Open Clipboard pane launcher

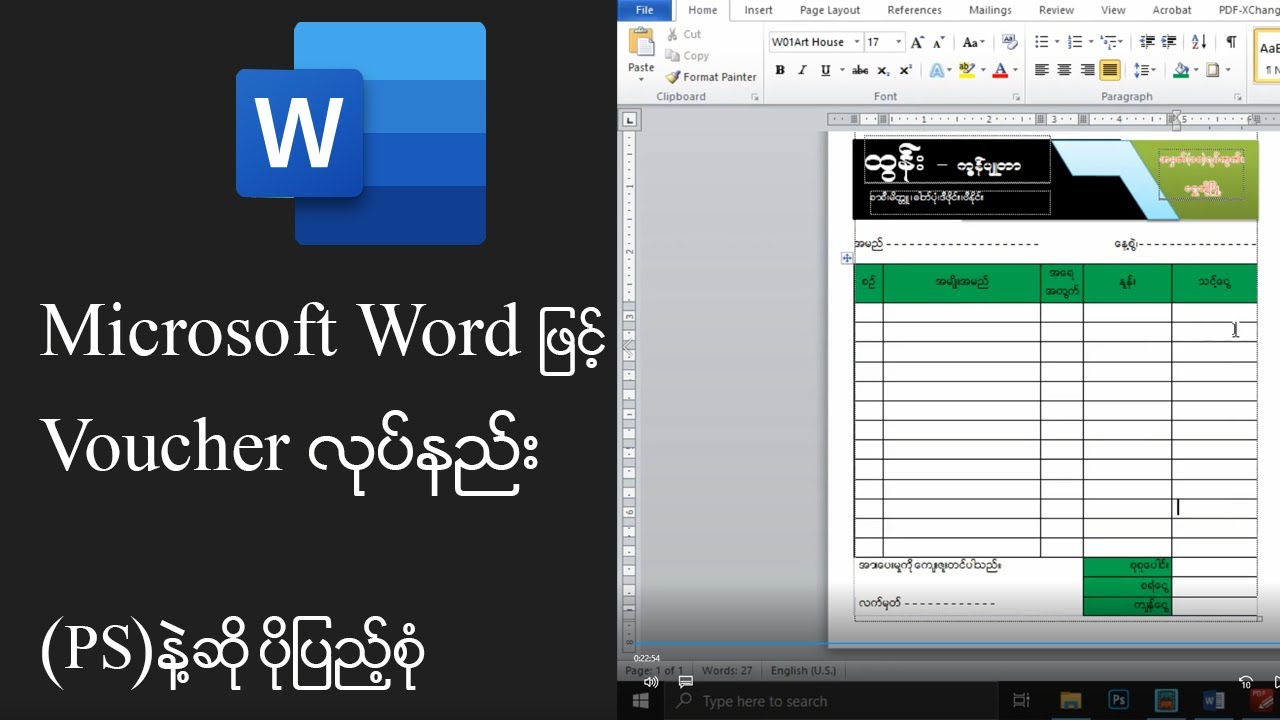(754, 97)
